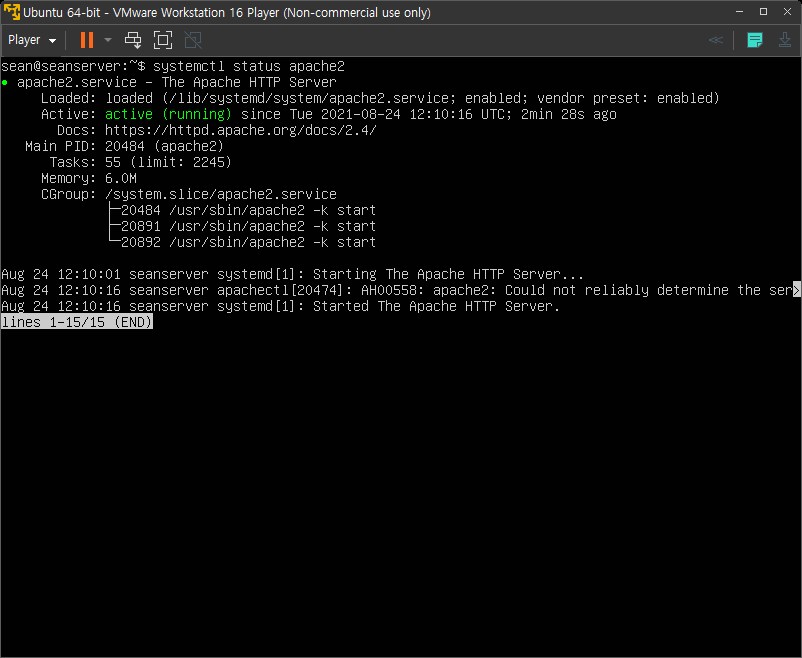Open the Player menu
Viewport: 802px width, 658px height.
click(32, 40)
